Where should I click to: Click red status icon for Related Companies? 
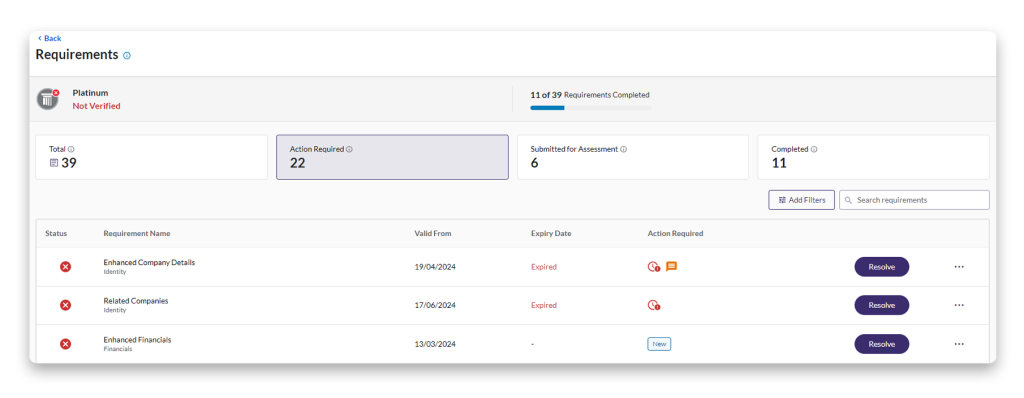pyautogui.click(x=65, y=305)
